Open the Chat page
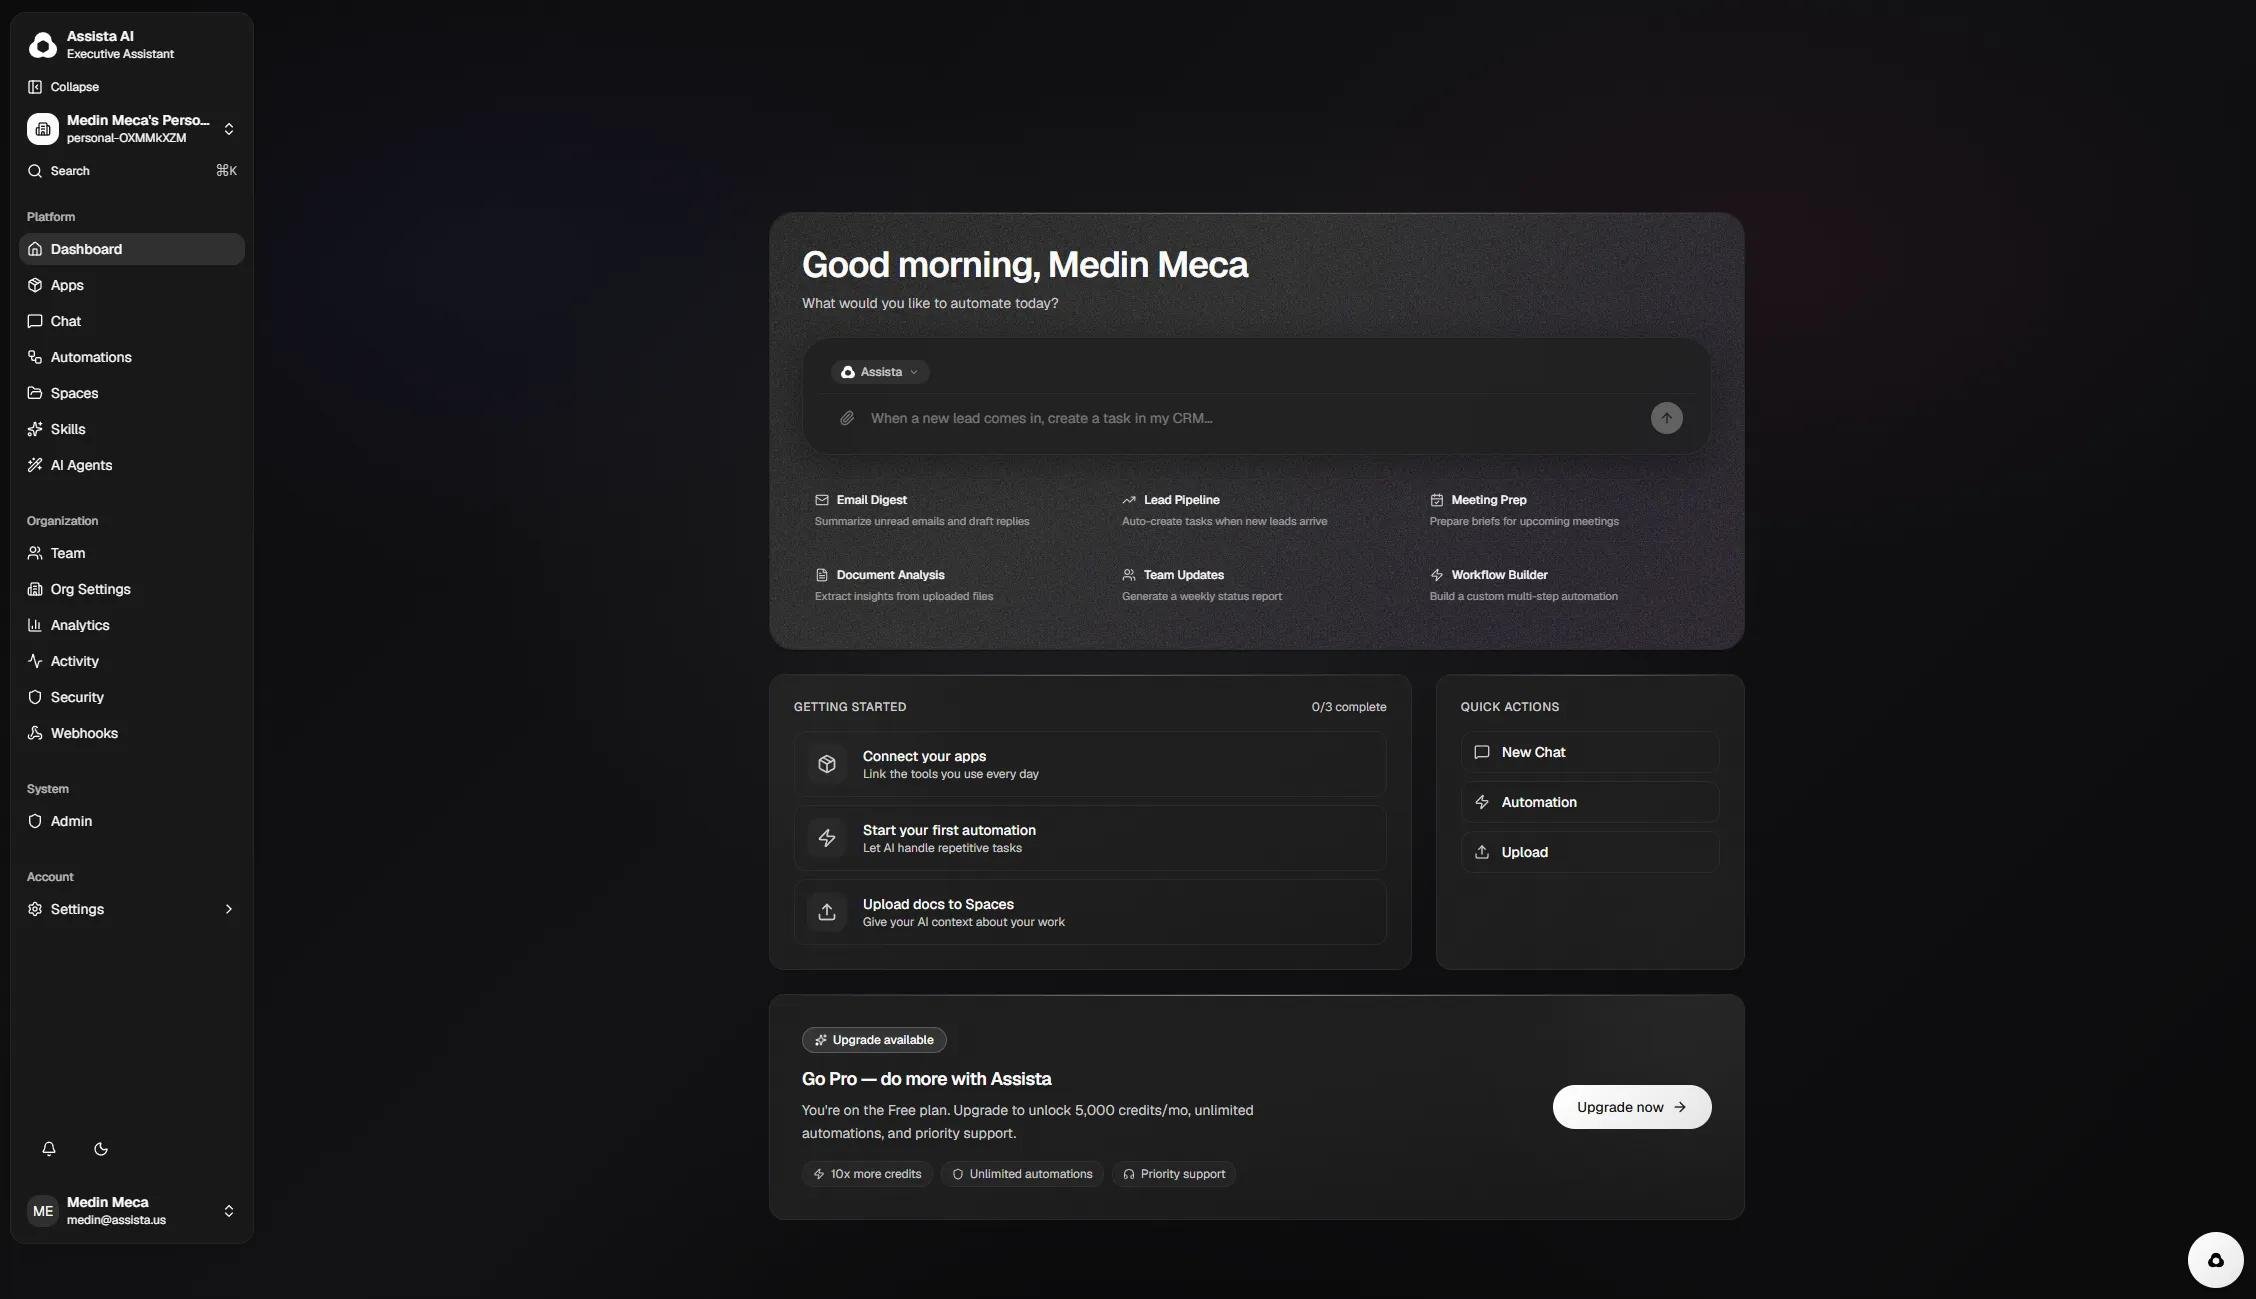Viewport: 2256px width, 1299px height. (x=132, y=321)
